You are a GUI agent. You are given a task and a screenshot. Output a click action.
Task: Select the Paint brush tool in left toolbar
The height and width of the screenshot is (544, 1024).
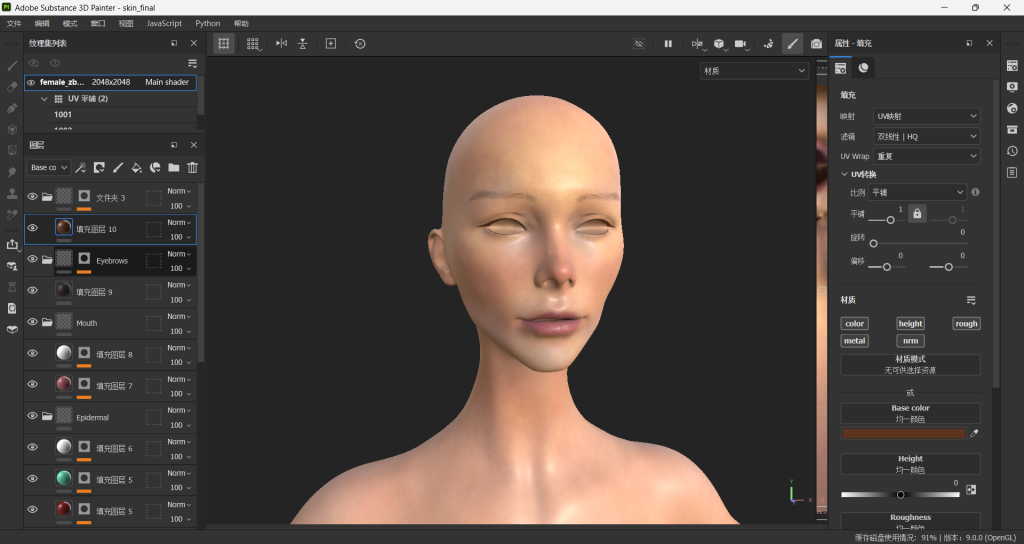click(12, 65)
